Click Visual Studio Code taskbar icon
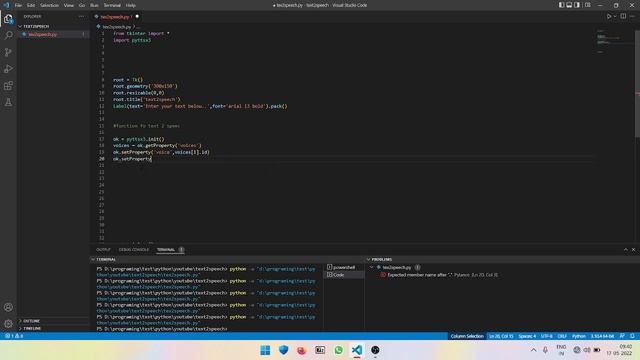Image resolution: width=640 pixels, height=360 pixels. (x=357, y=350)
